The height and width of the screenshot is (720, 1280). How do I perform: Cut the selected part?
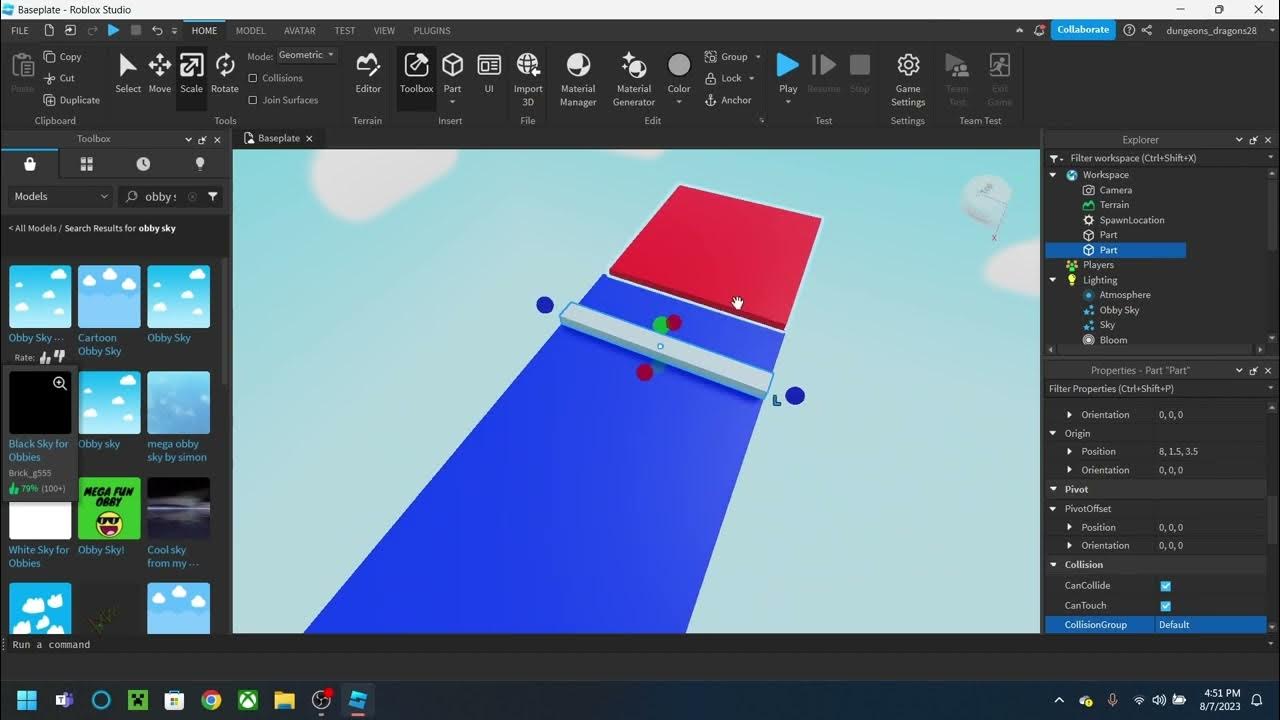point(59,78)
